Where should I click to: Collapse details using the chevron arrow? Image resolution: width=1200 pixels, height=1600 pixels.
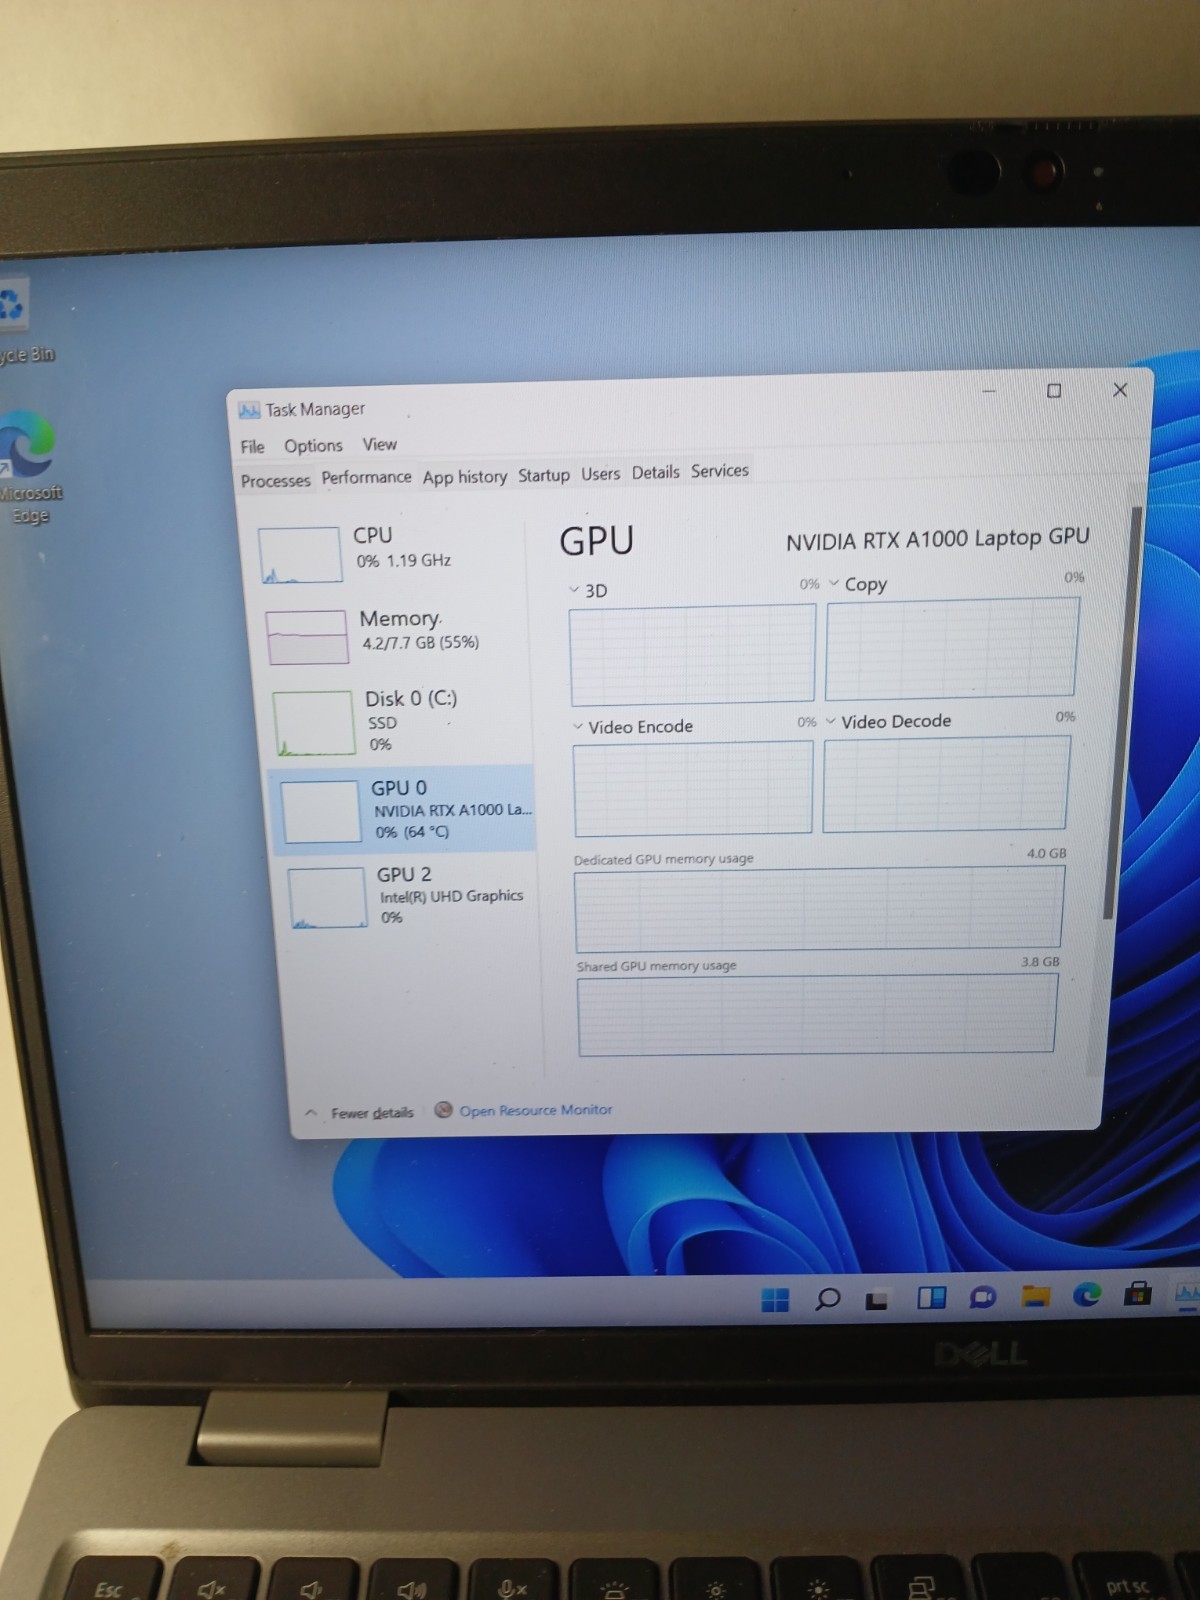coord(310,1113)
